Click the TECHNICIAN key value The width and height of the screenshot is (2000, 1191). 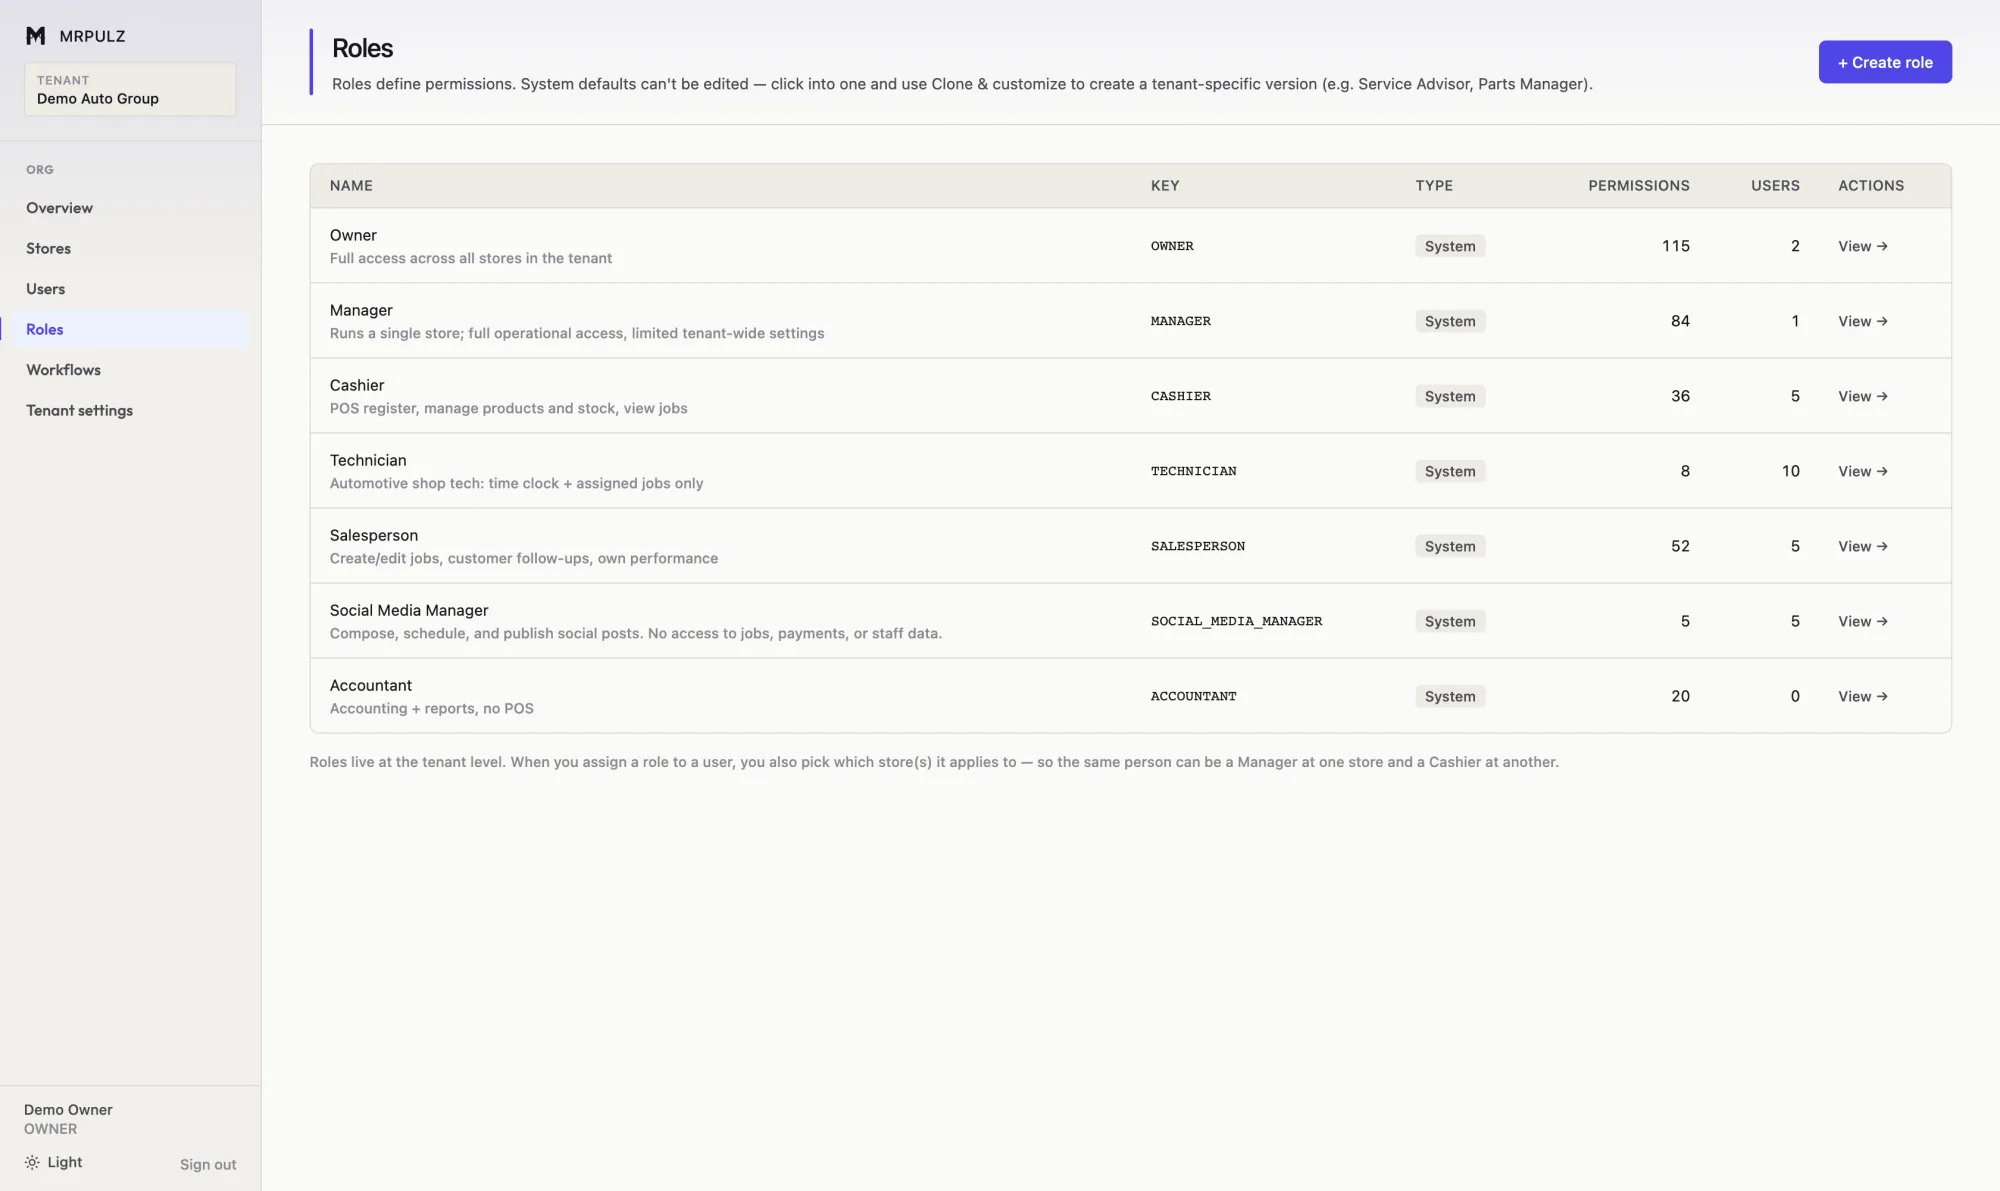point(1194,471)
